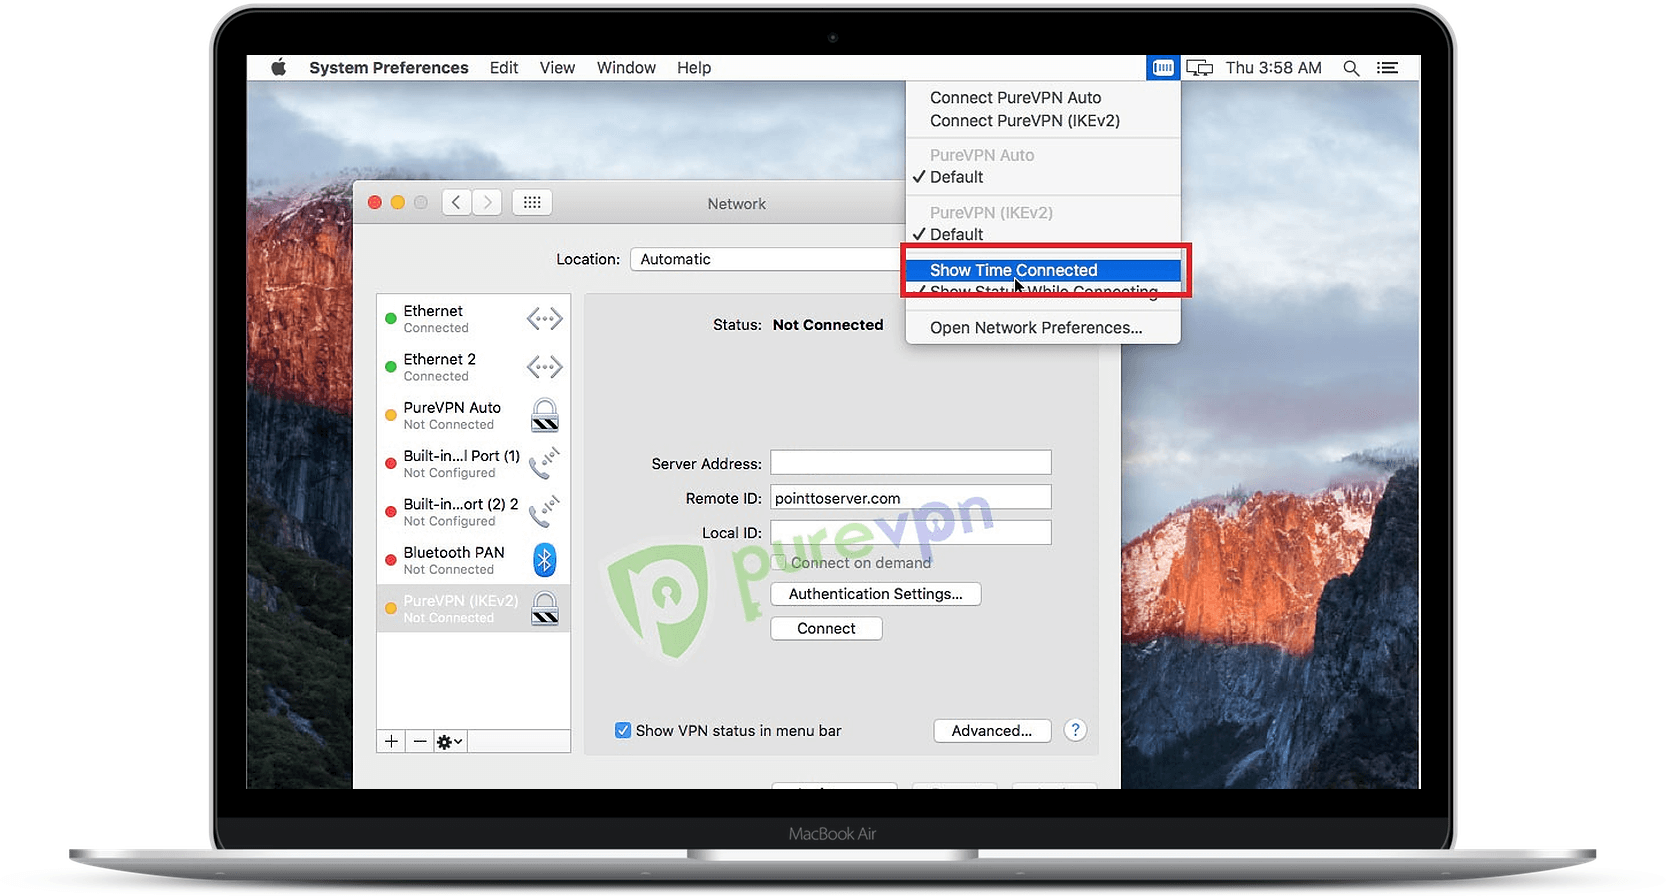Select the Bluetooth PAN service

[474, 560]
